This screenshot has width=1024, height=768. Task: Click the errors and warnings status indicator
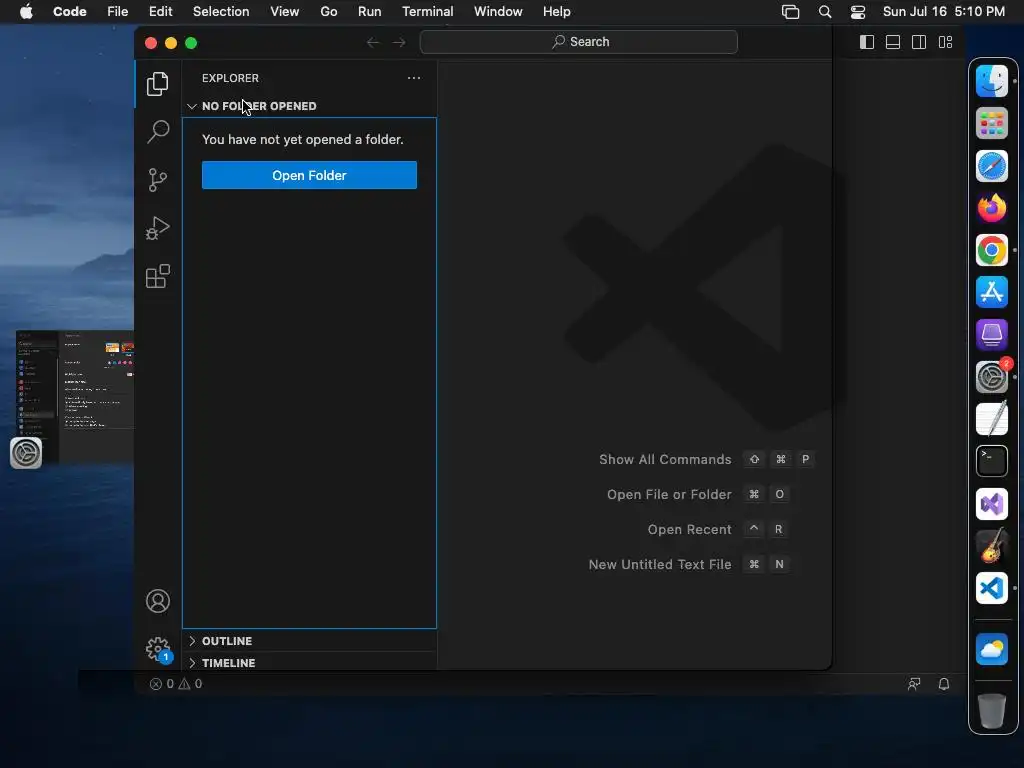click(x=176, y=684)
